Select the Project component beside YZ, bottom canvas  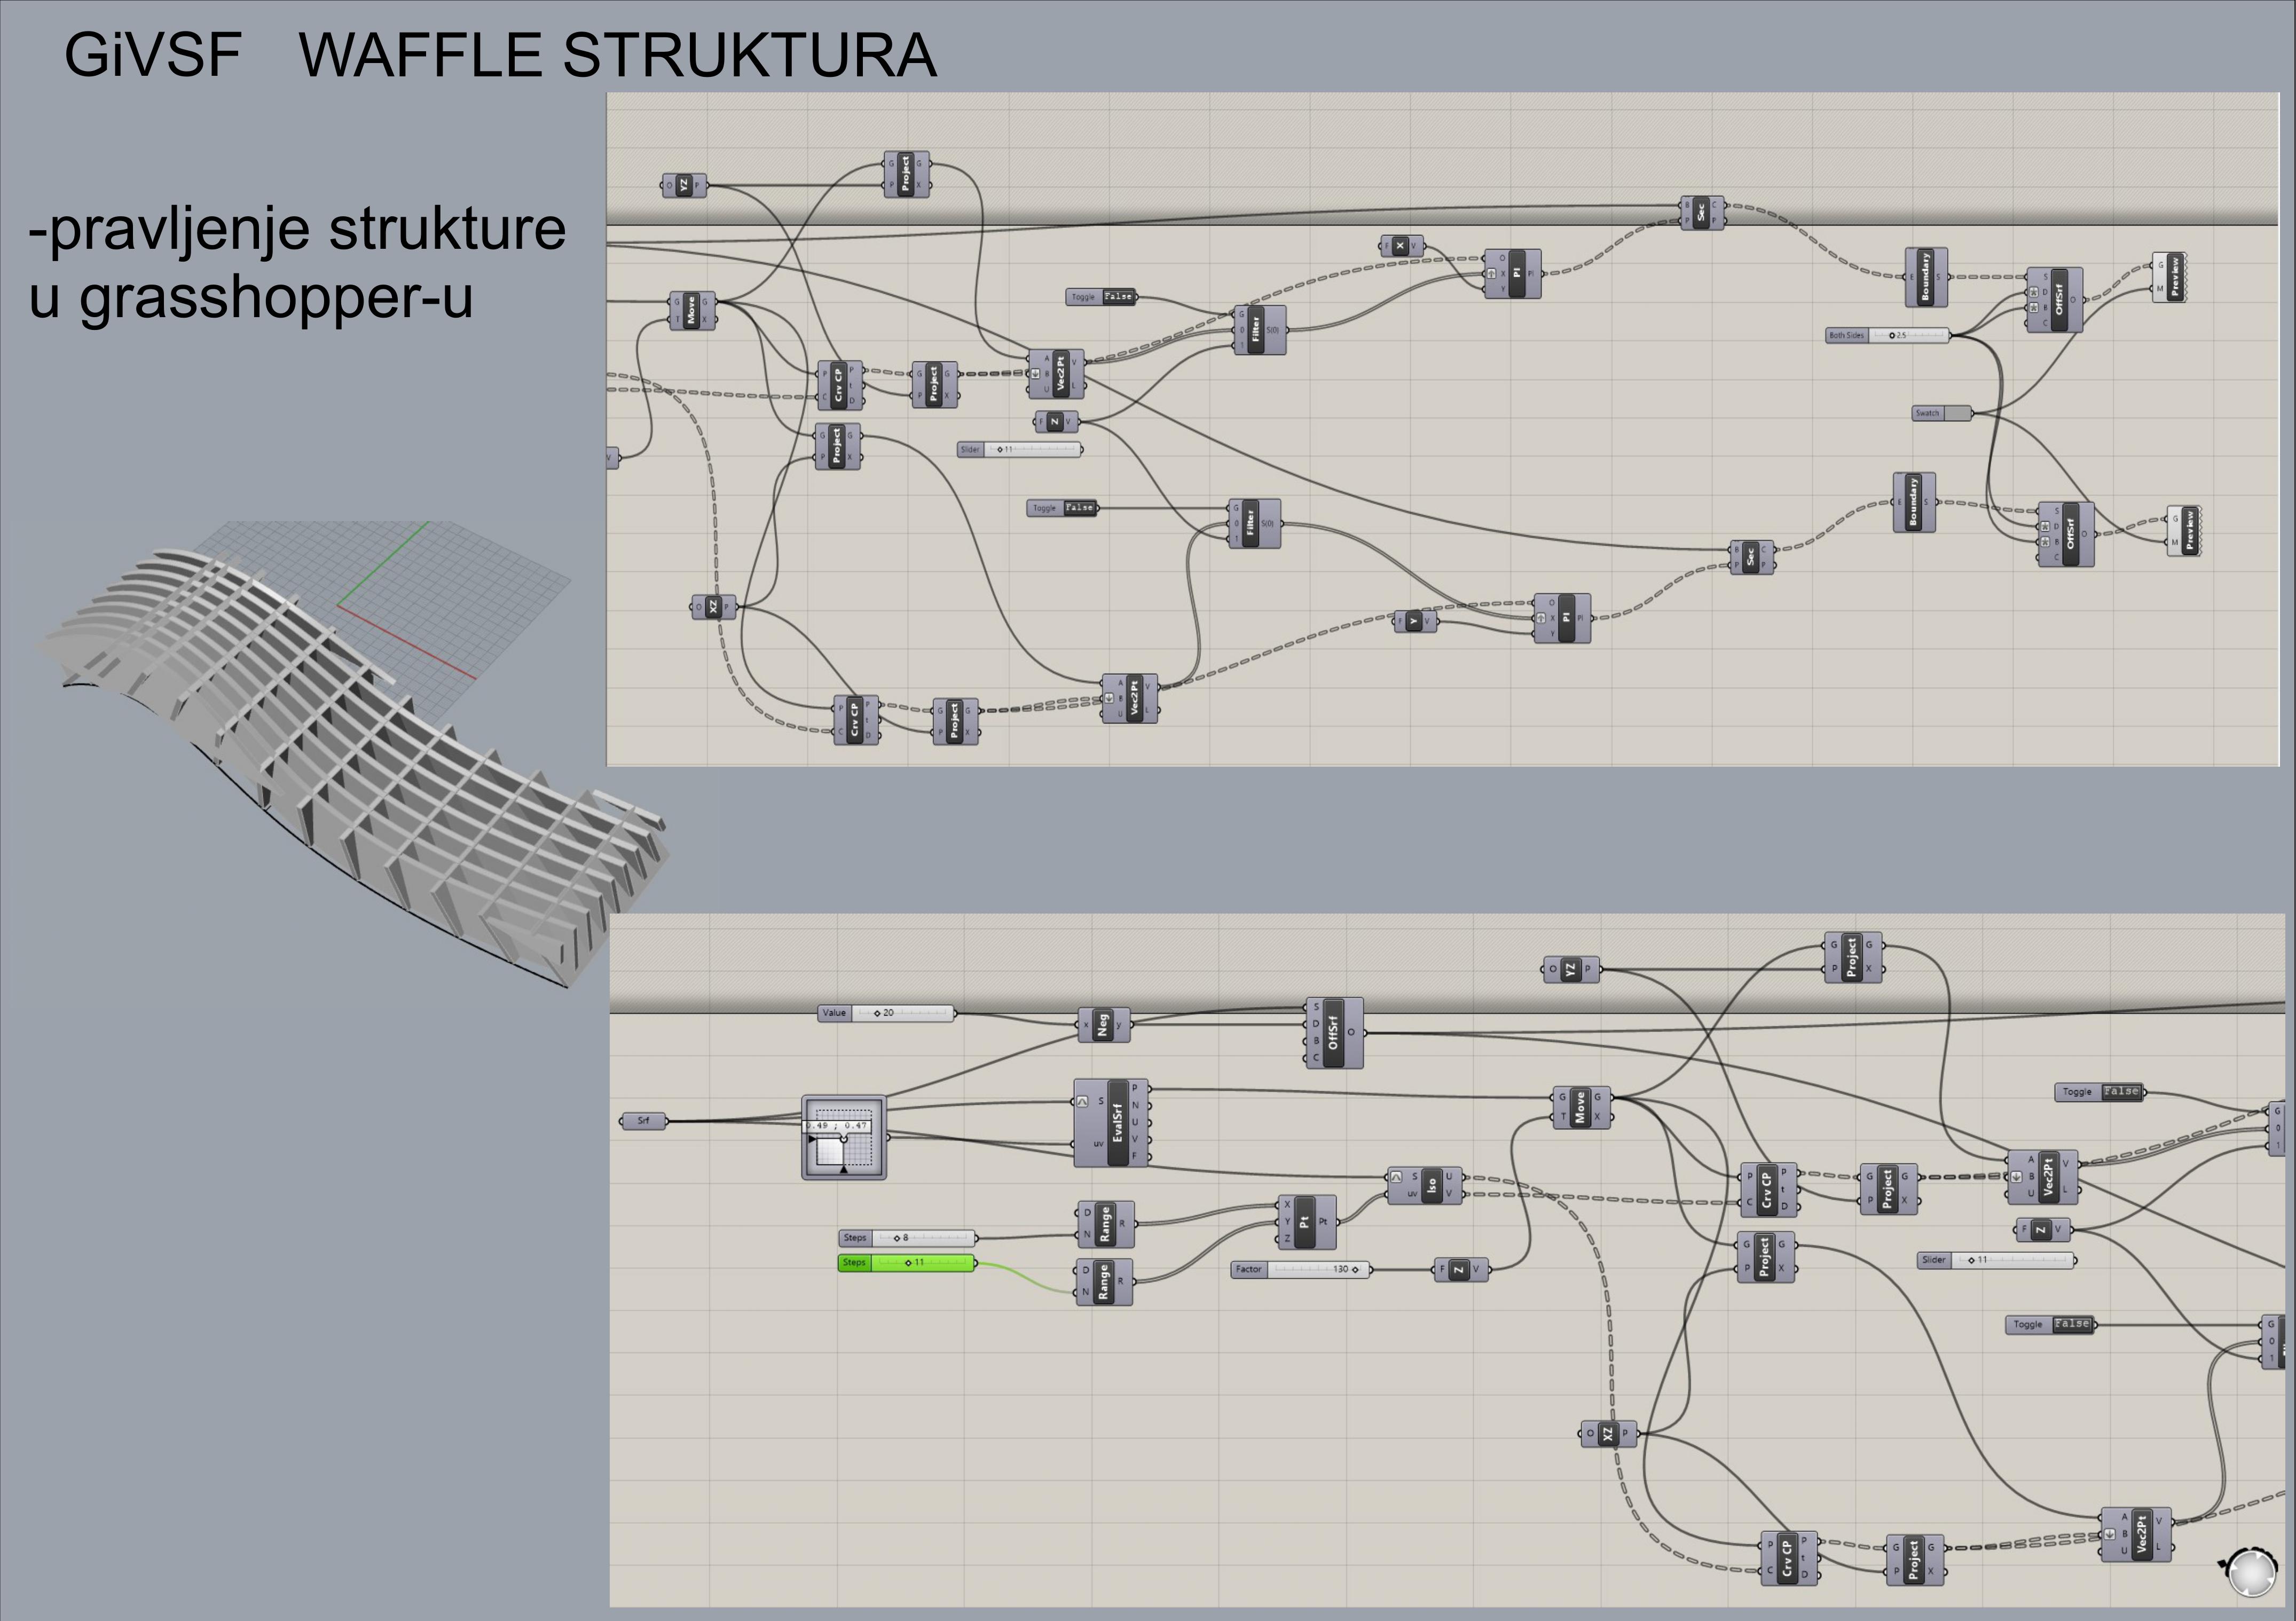(x=1853, y=957)
